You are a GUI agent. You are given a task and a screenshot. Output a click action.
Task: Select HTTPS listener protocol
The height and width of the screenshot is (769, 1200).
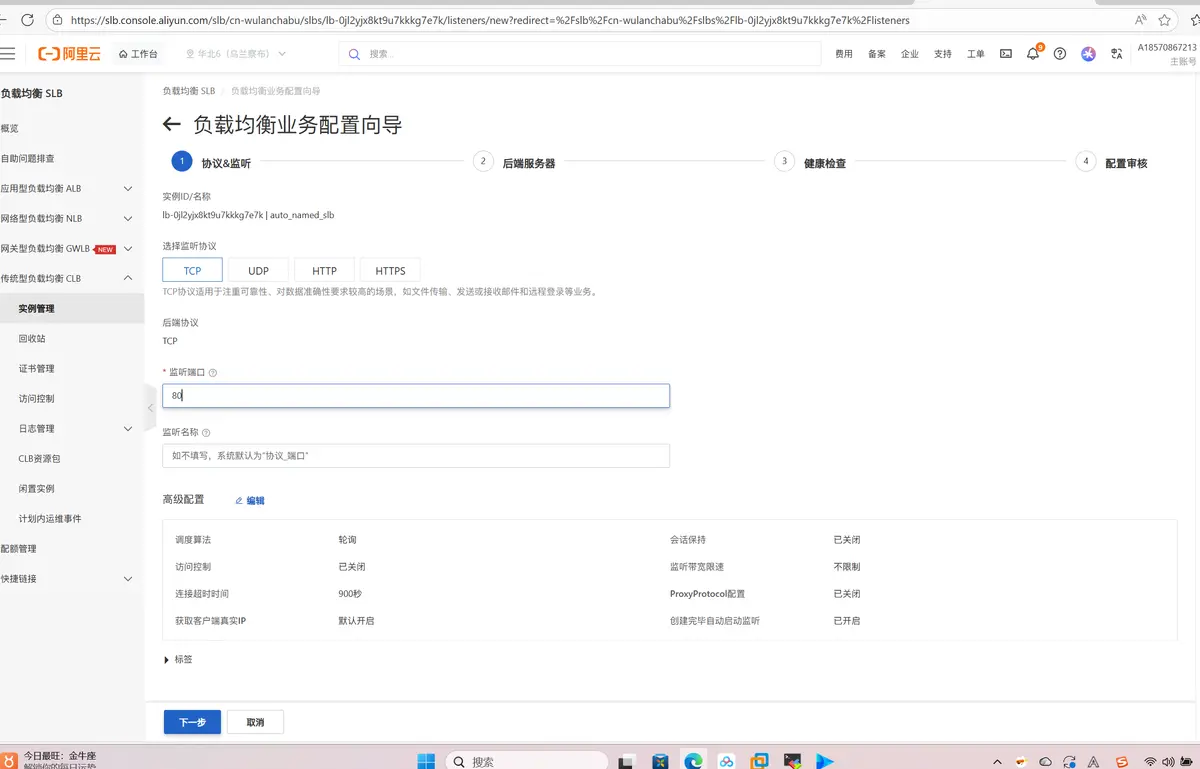(x=390, y=271)
